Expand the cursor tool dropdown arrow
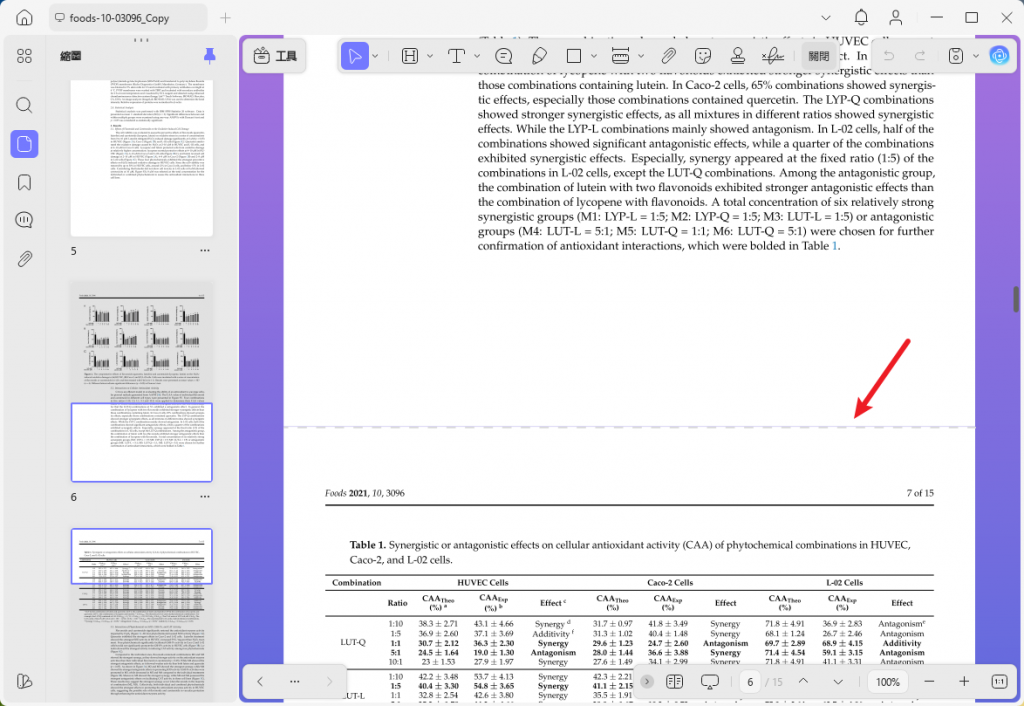The image size is (1024, 706). point(376,56)
